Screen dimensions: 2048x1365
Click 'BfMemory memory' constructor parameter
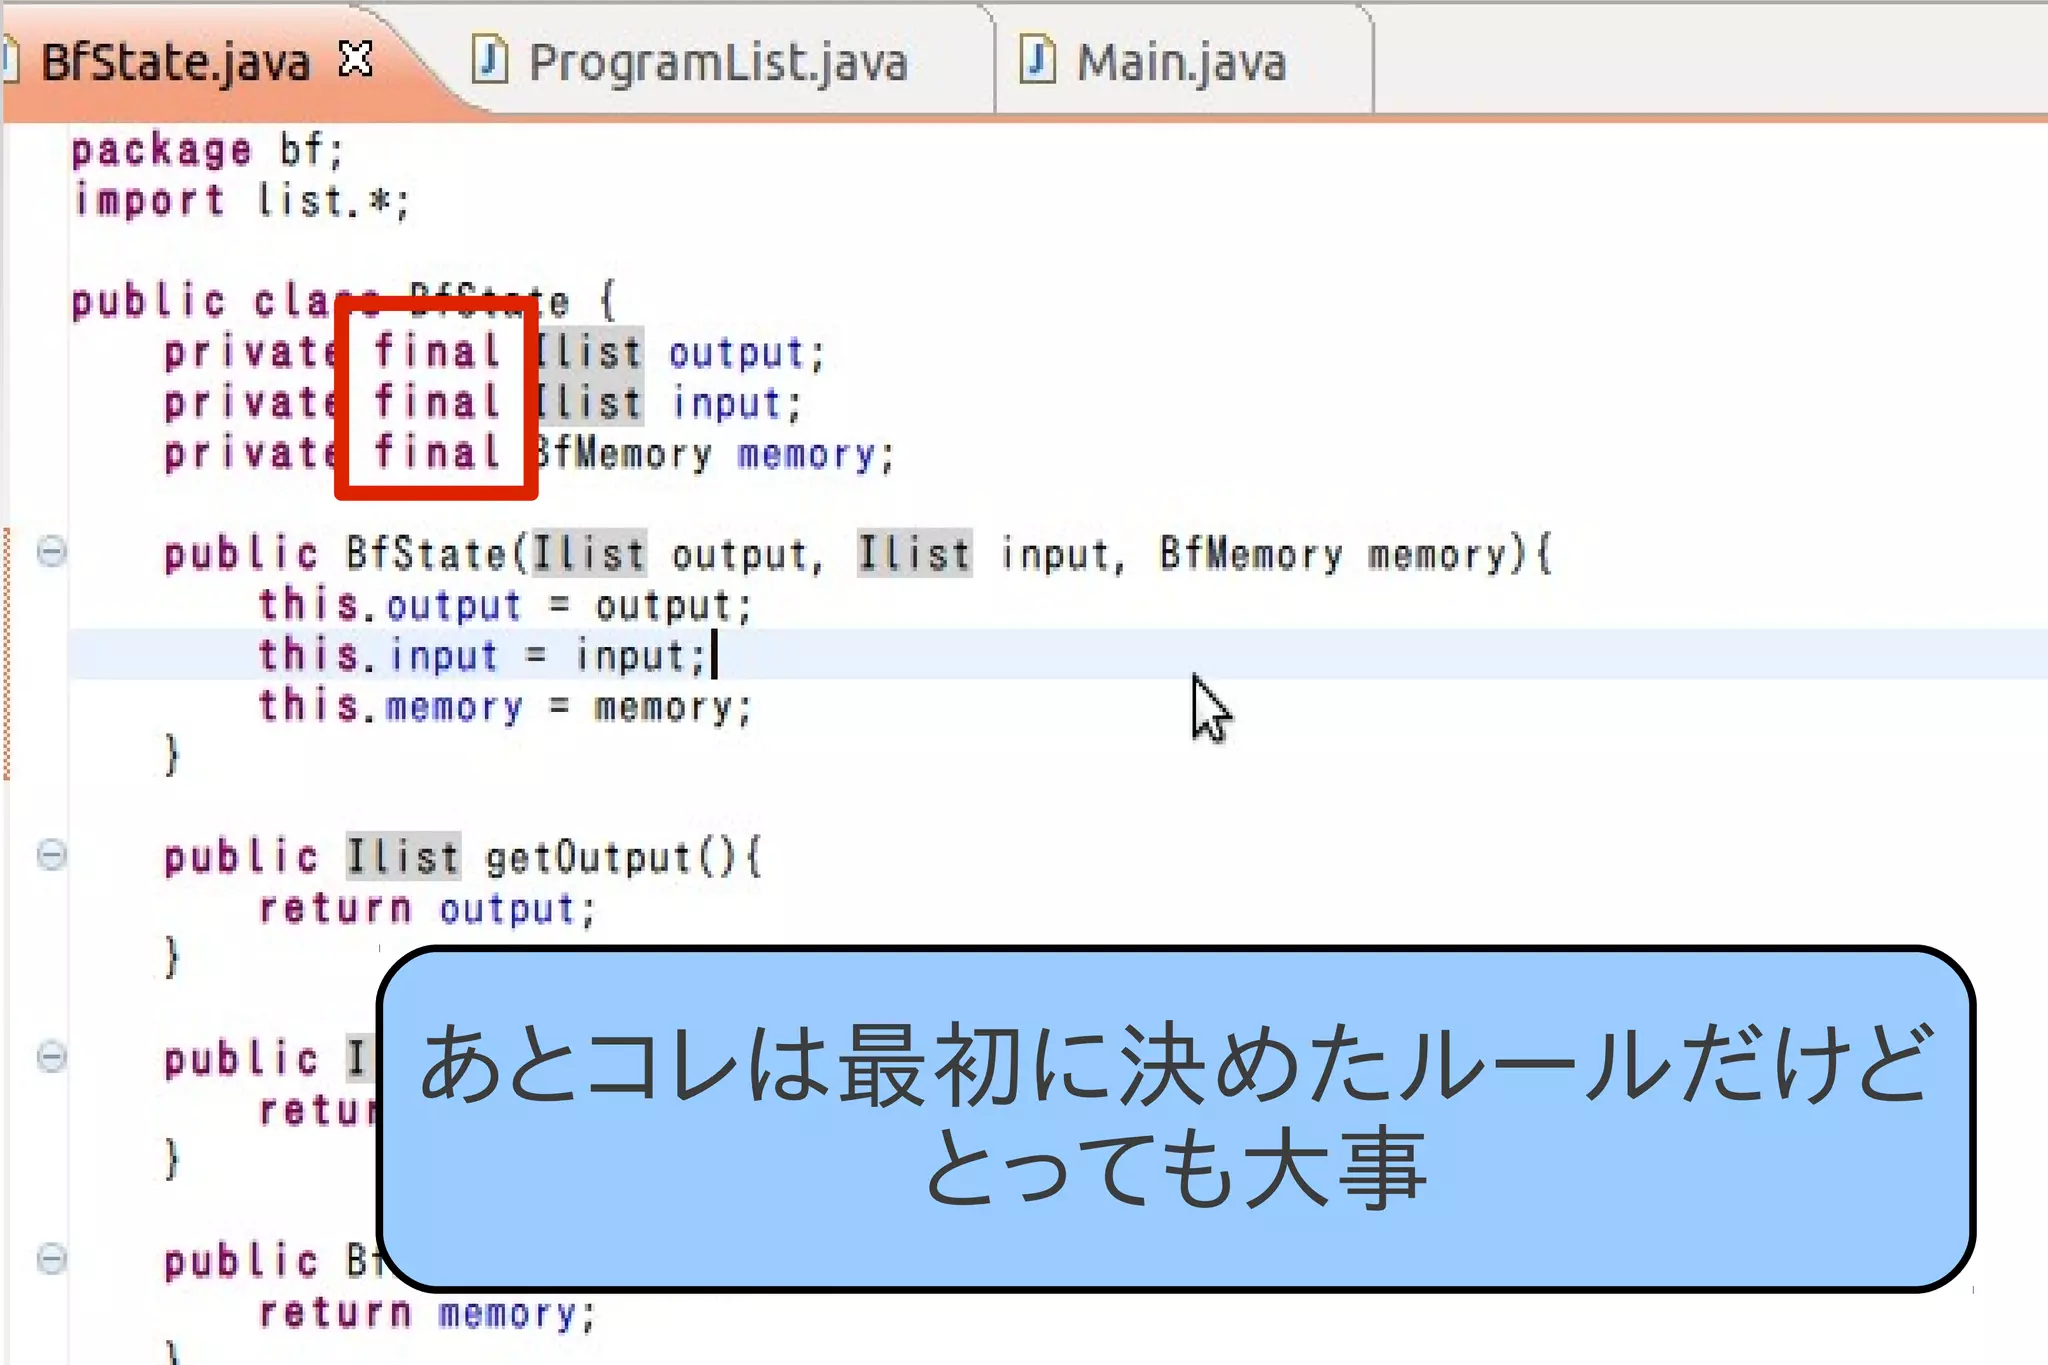(x=1334, y=554)
